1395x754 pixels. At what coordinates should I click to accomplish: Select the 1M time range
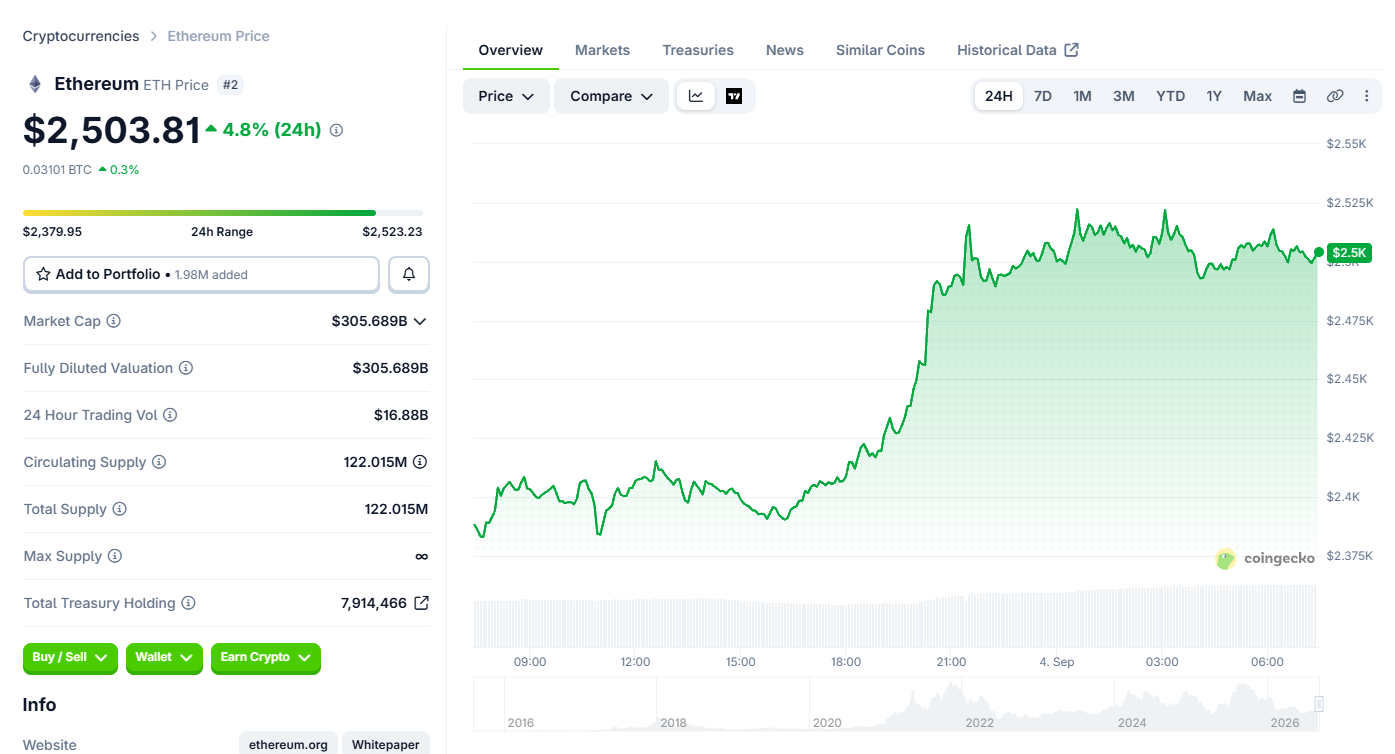(1082, 96)
